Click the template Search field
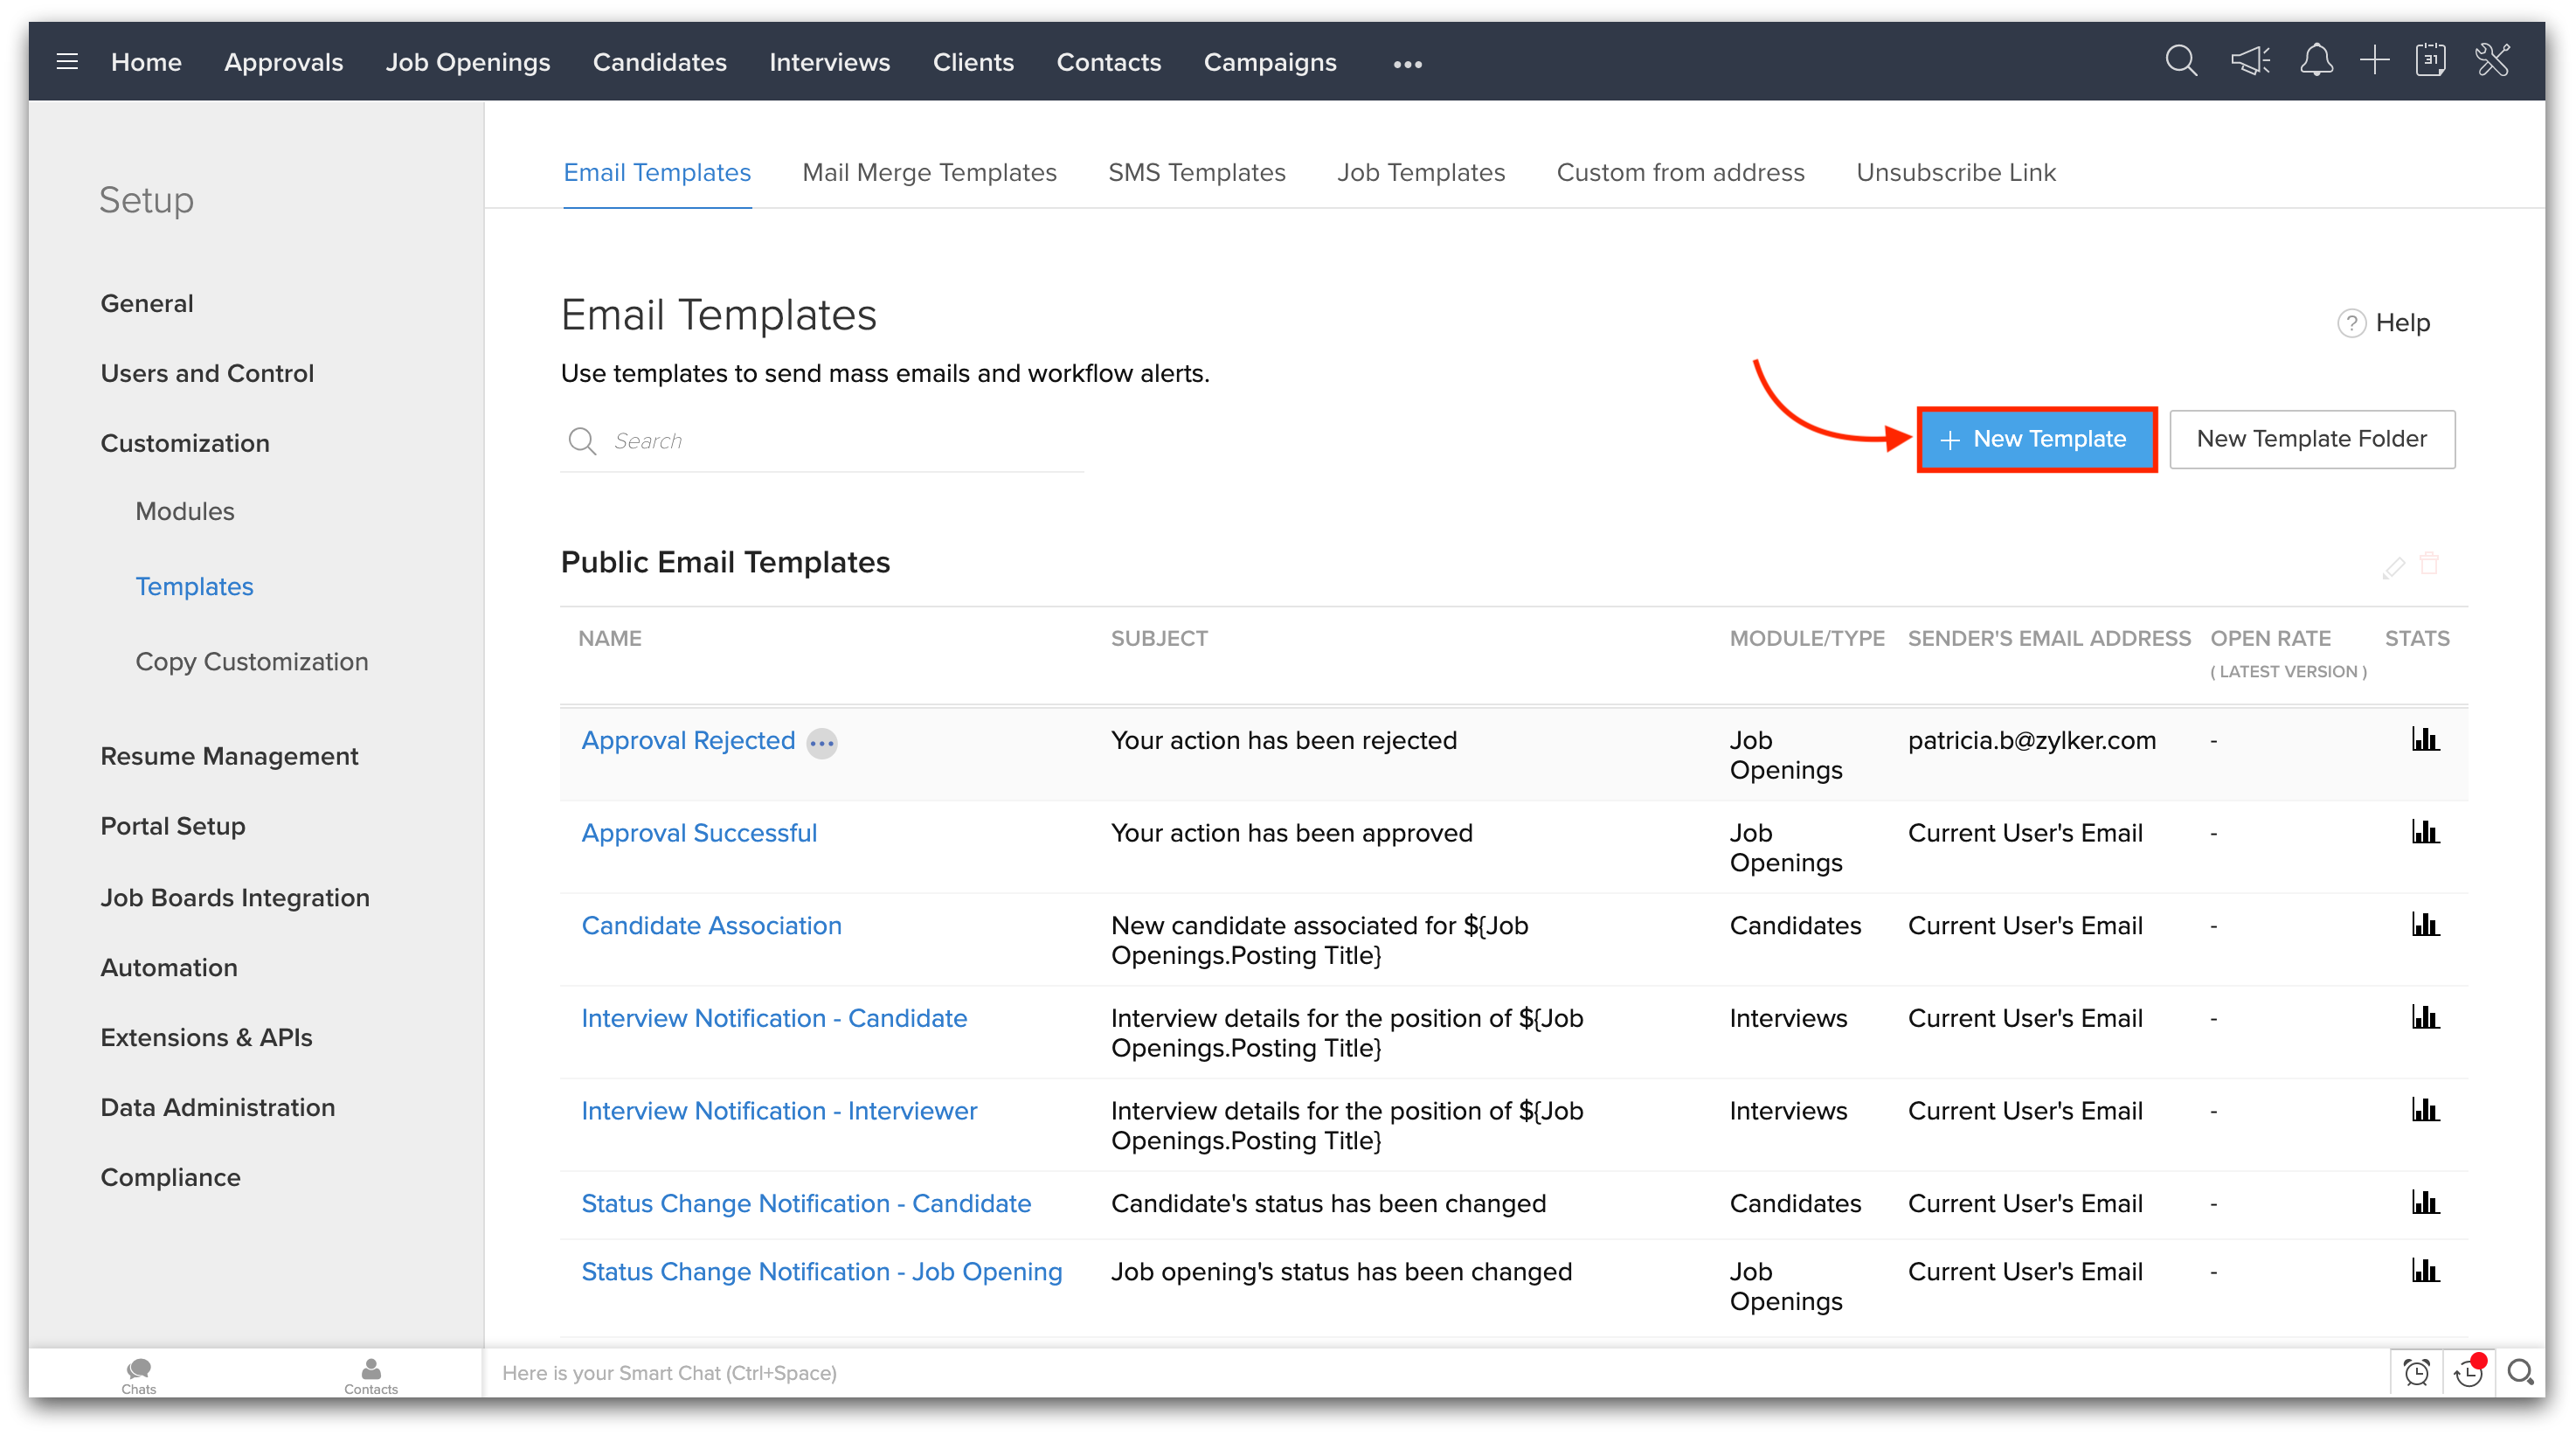 [x=840, y=441]
